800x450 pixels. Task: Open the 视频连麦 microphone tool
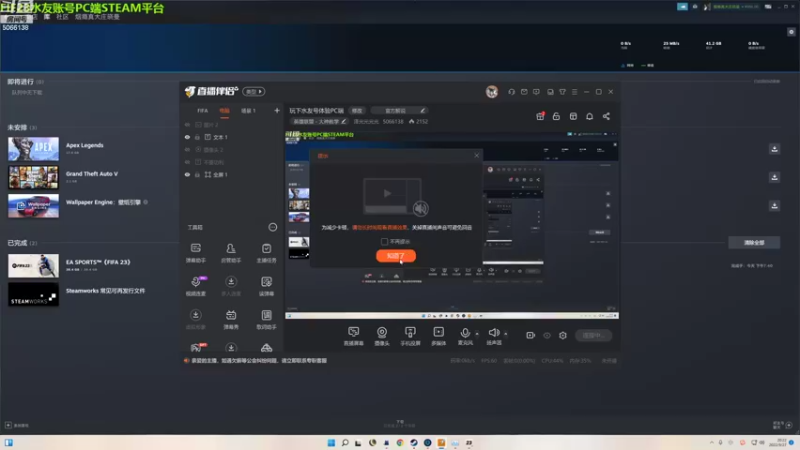(x=195, y=286)
